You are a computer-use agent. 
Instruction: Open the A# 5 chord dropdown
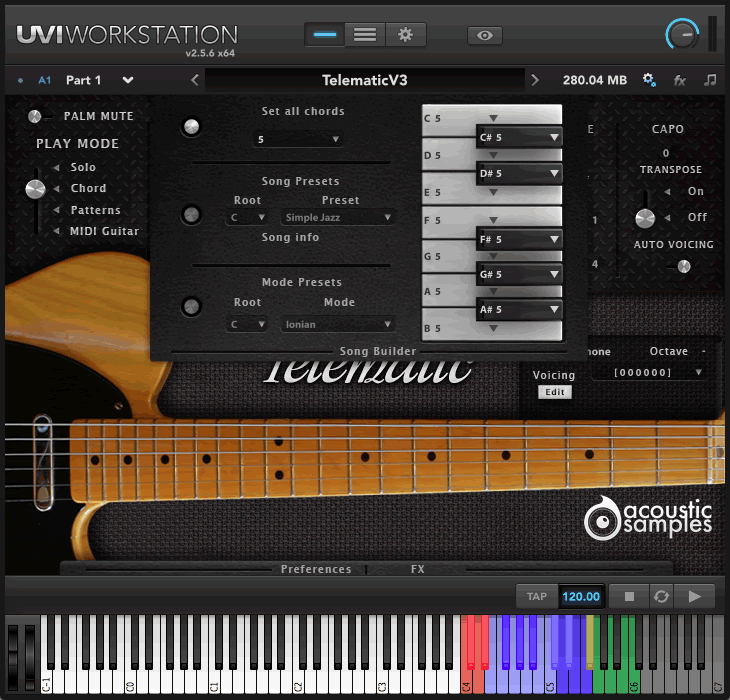pos(519,310)
